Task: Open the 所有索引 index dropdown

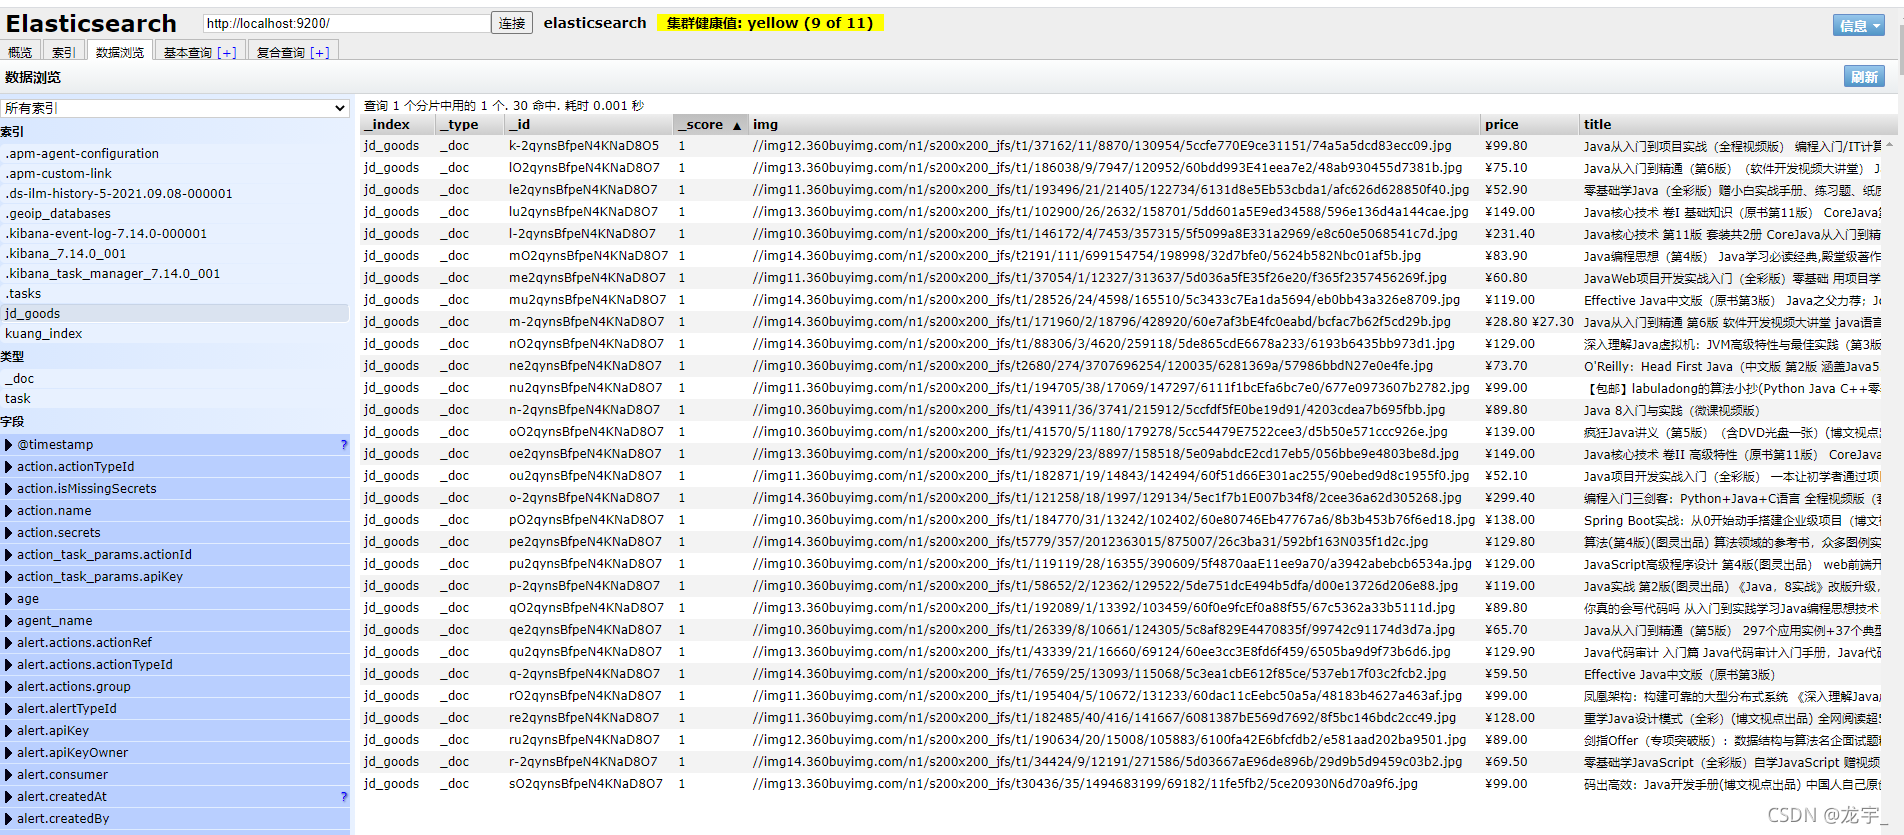Action: (175, 108)
